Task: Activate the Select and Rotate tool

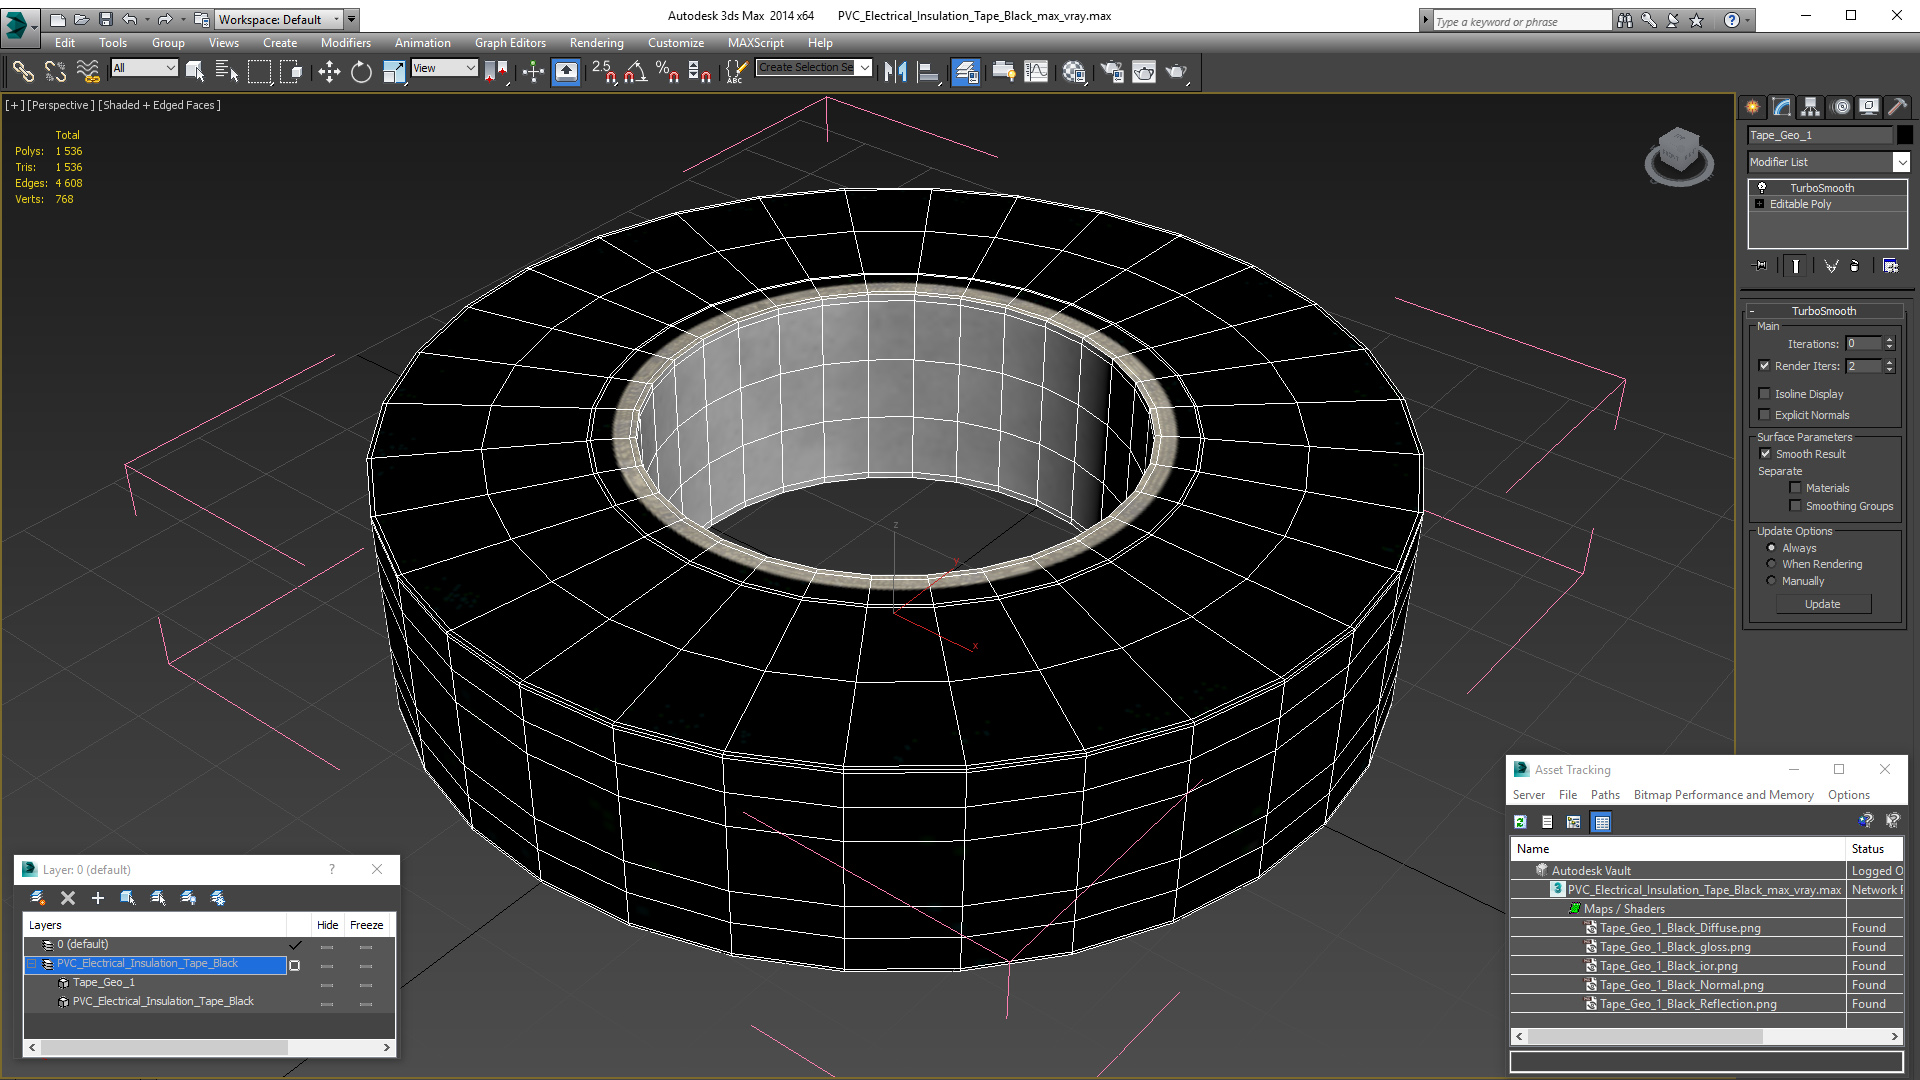Action: pyautogui.click(x=361, y=72)
